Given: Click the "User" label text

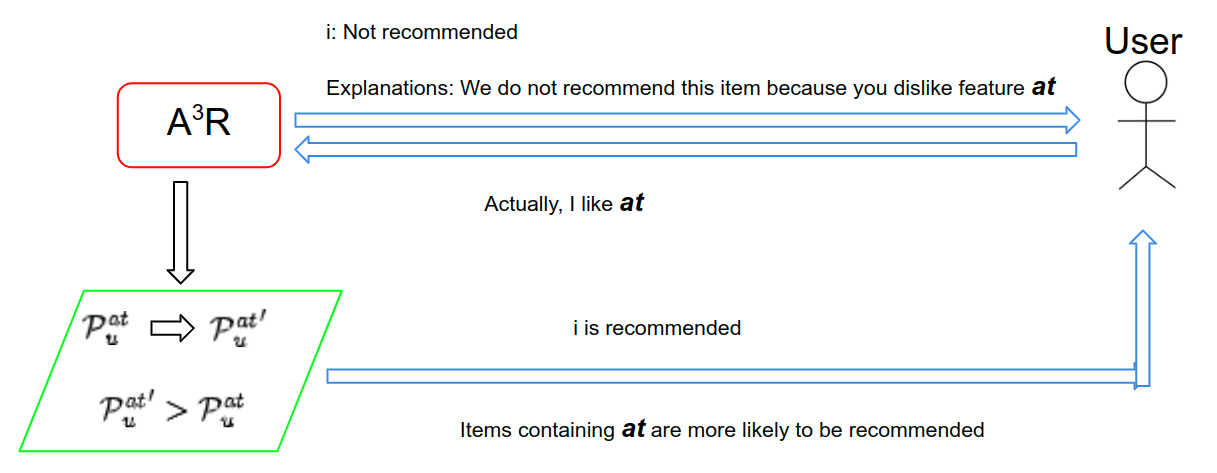Looking at the screenshot, I should pos(1143,41).
